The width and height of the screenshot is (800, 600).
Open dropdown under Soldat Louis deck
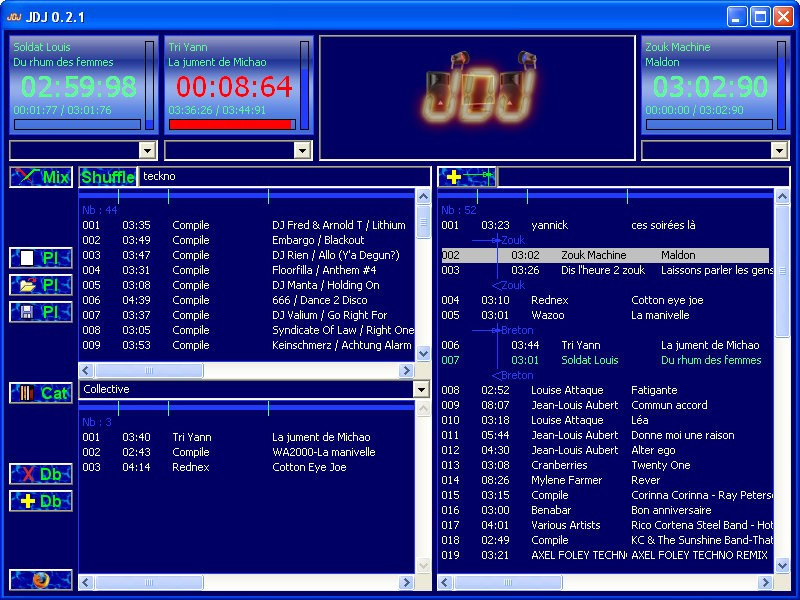(147, 151)
